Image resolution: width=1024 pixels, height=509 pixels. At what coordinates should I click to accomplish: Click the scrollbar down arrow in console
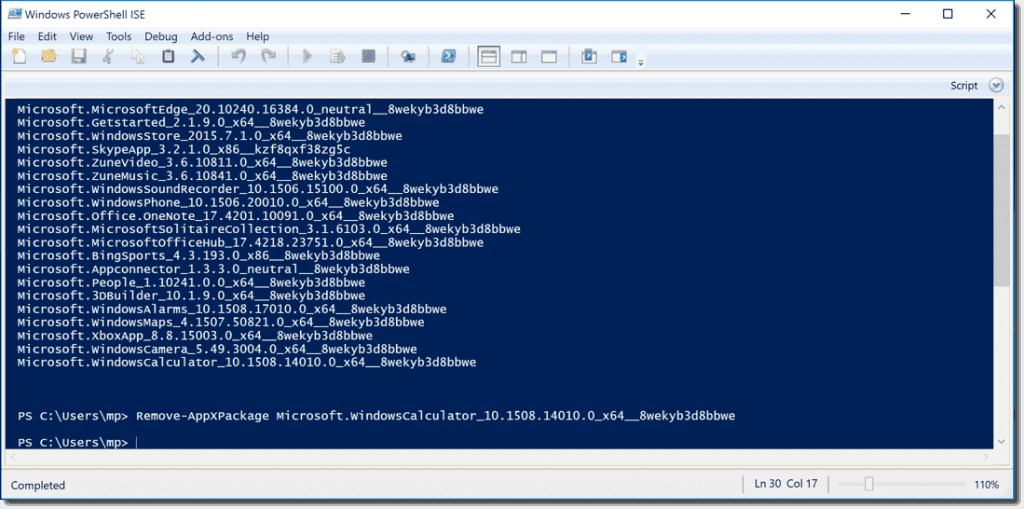[1001, 442]
